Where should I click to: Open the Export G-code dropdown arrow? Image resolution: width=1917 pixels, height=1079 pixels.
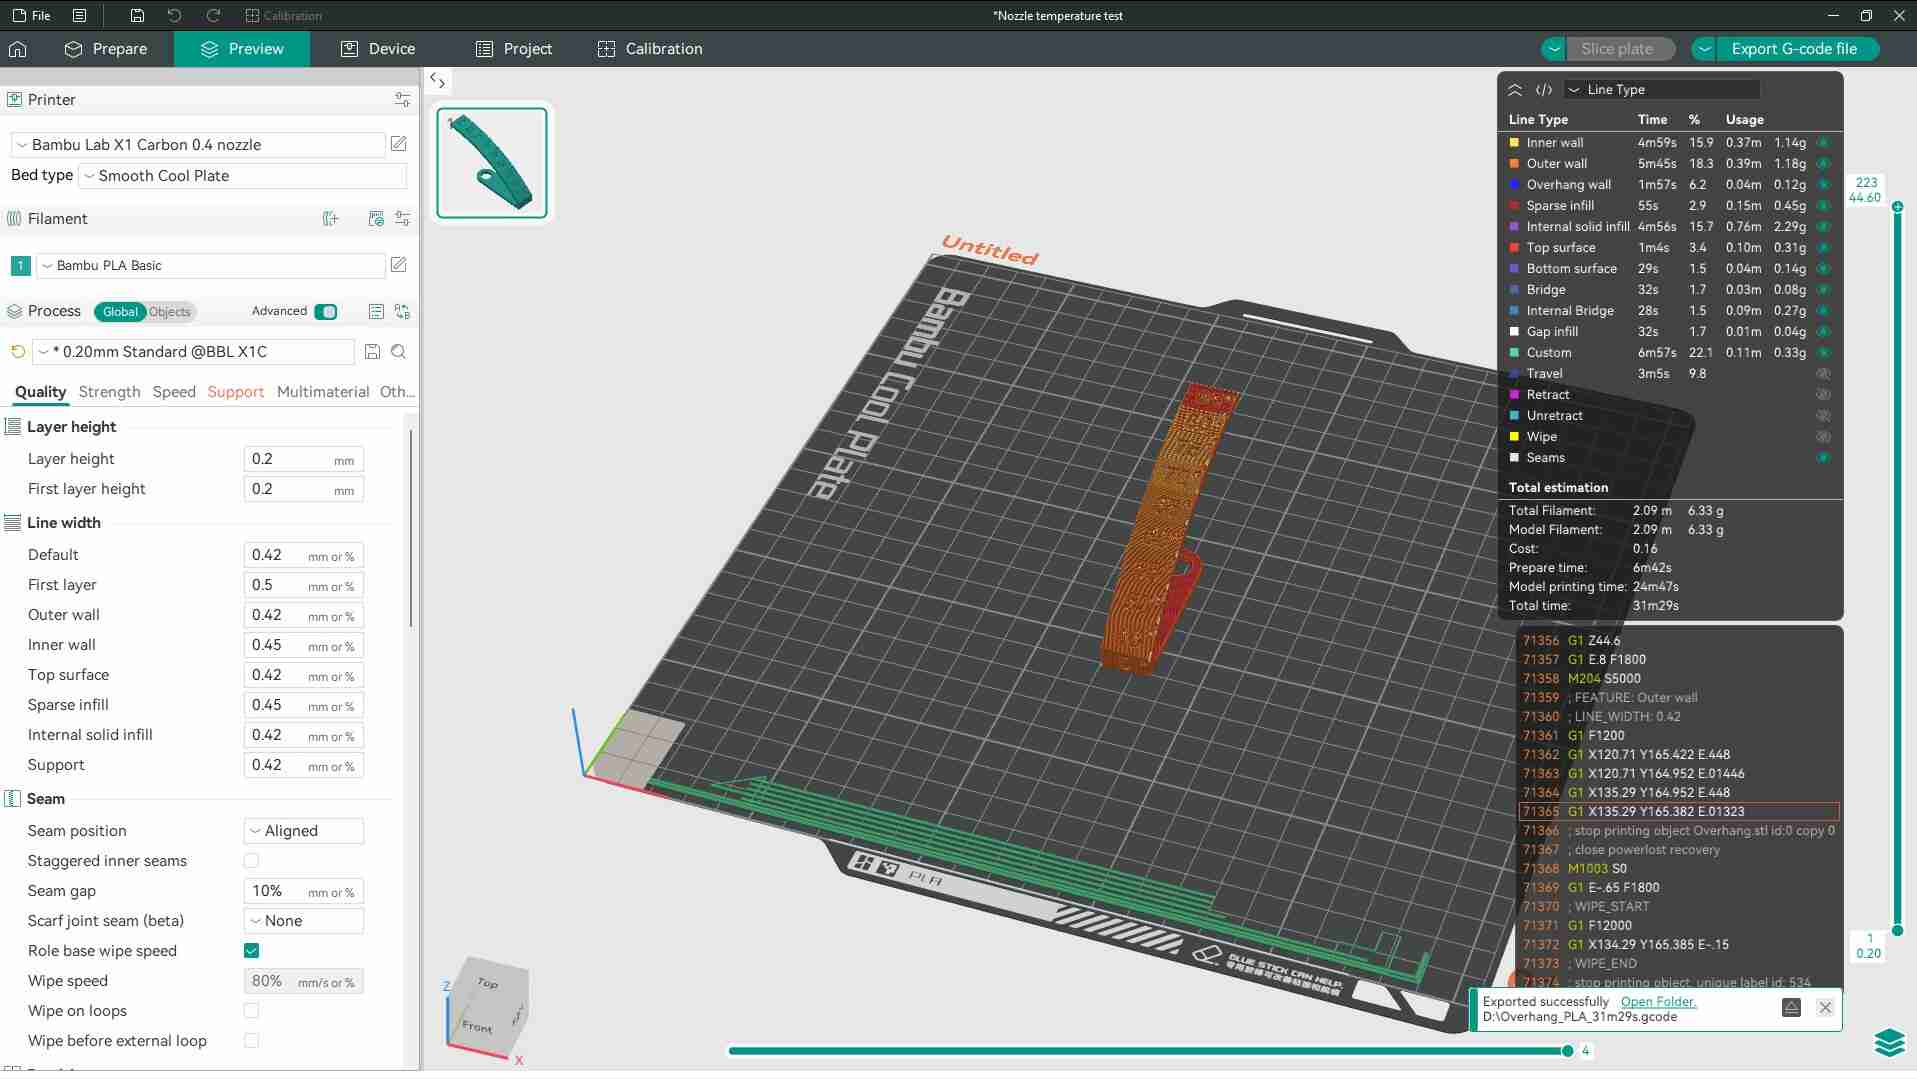(1704, 49)
